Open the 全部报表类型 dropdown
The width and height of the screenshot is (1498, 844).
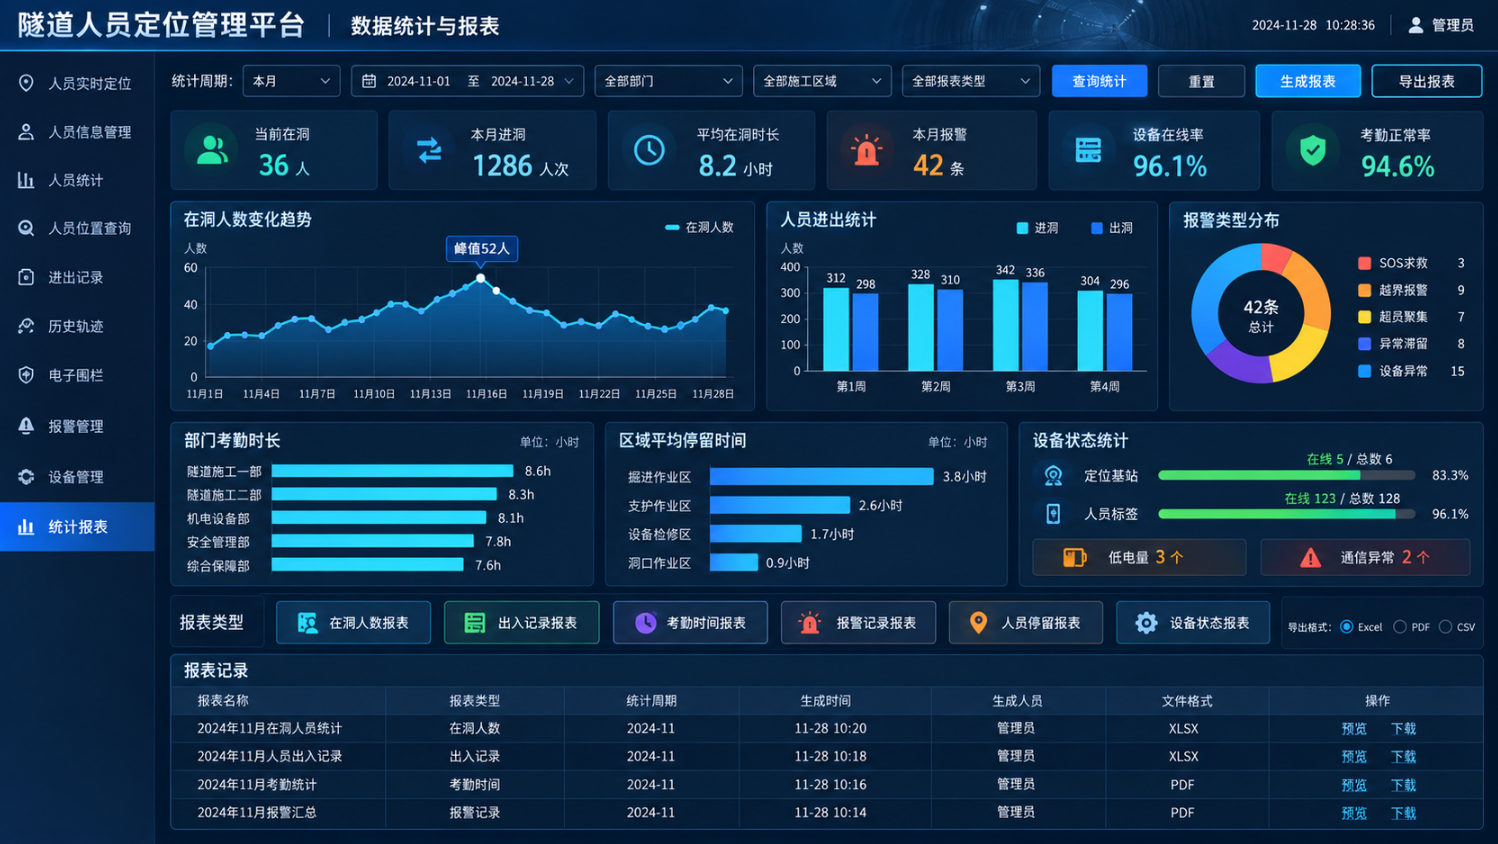pyautogui.click(x=971, y=81)
